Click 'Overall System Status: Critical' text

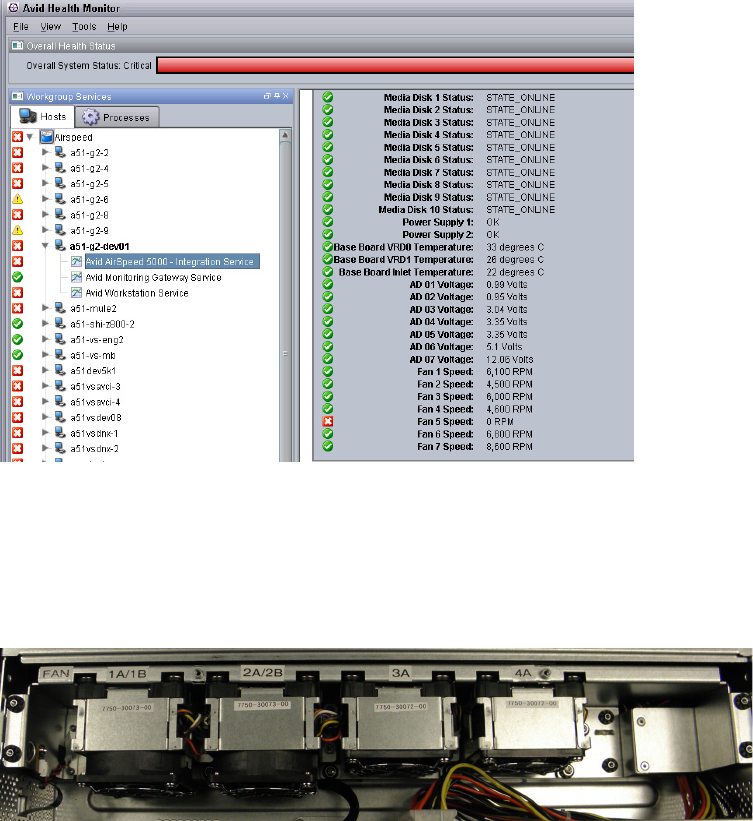tap(89, 65)
